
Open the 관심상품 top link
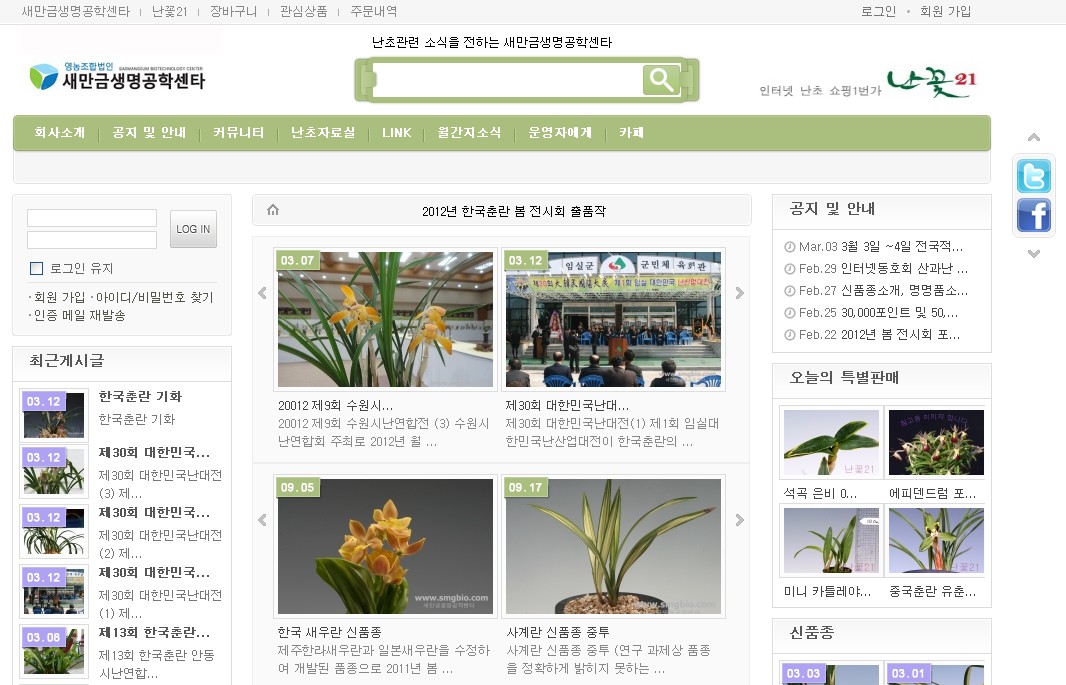click(x=303, y=12)
